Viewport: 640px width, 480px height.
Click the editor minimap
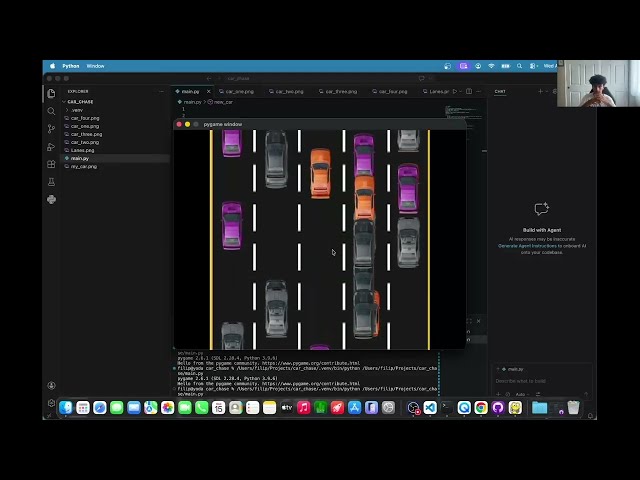464,112
